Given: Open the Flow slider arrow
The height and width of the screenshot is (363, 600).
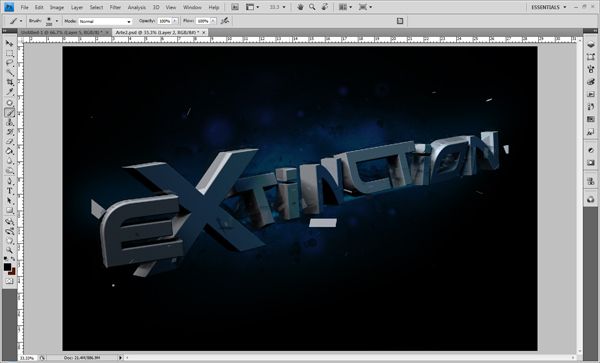Looking at the screenshot, I should click(213, 21).
